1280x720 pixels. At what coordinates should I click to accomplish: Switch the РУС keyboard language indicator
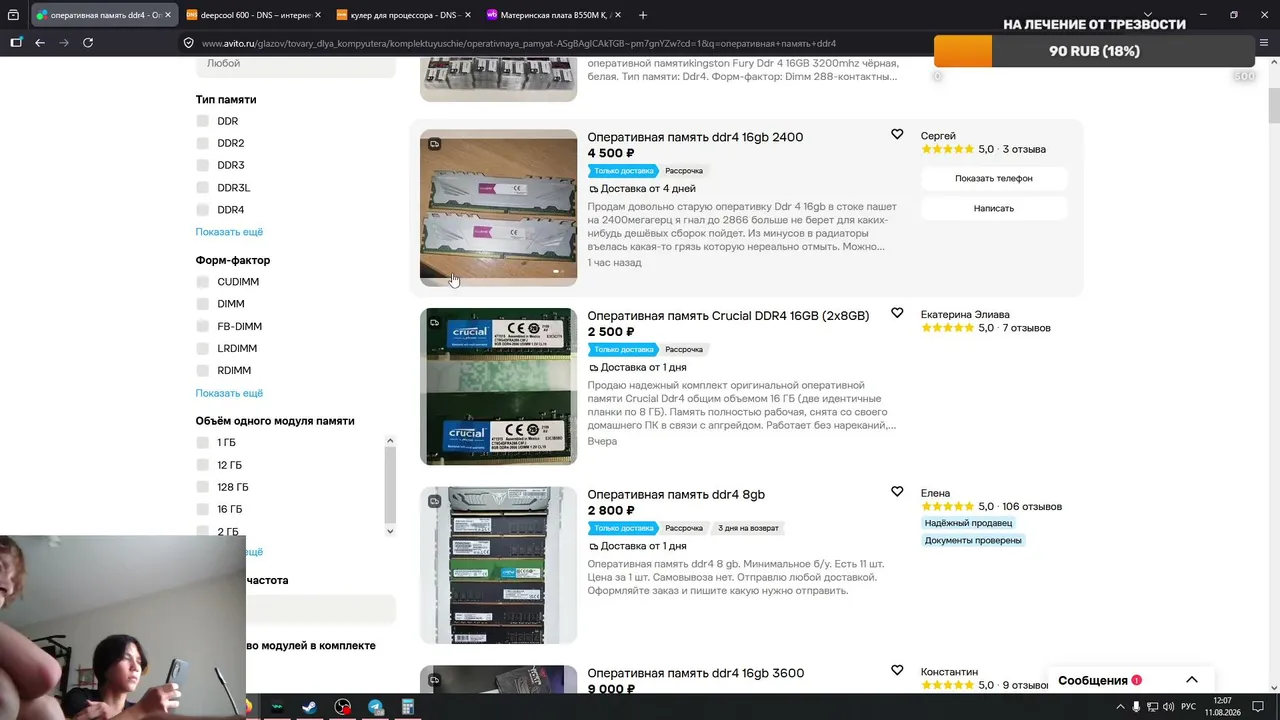pos(1189,707)
